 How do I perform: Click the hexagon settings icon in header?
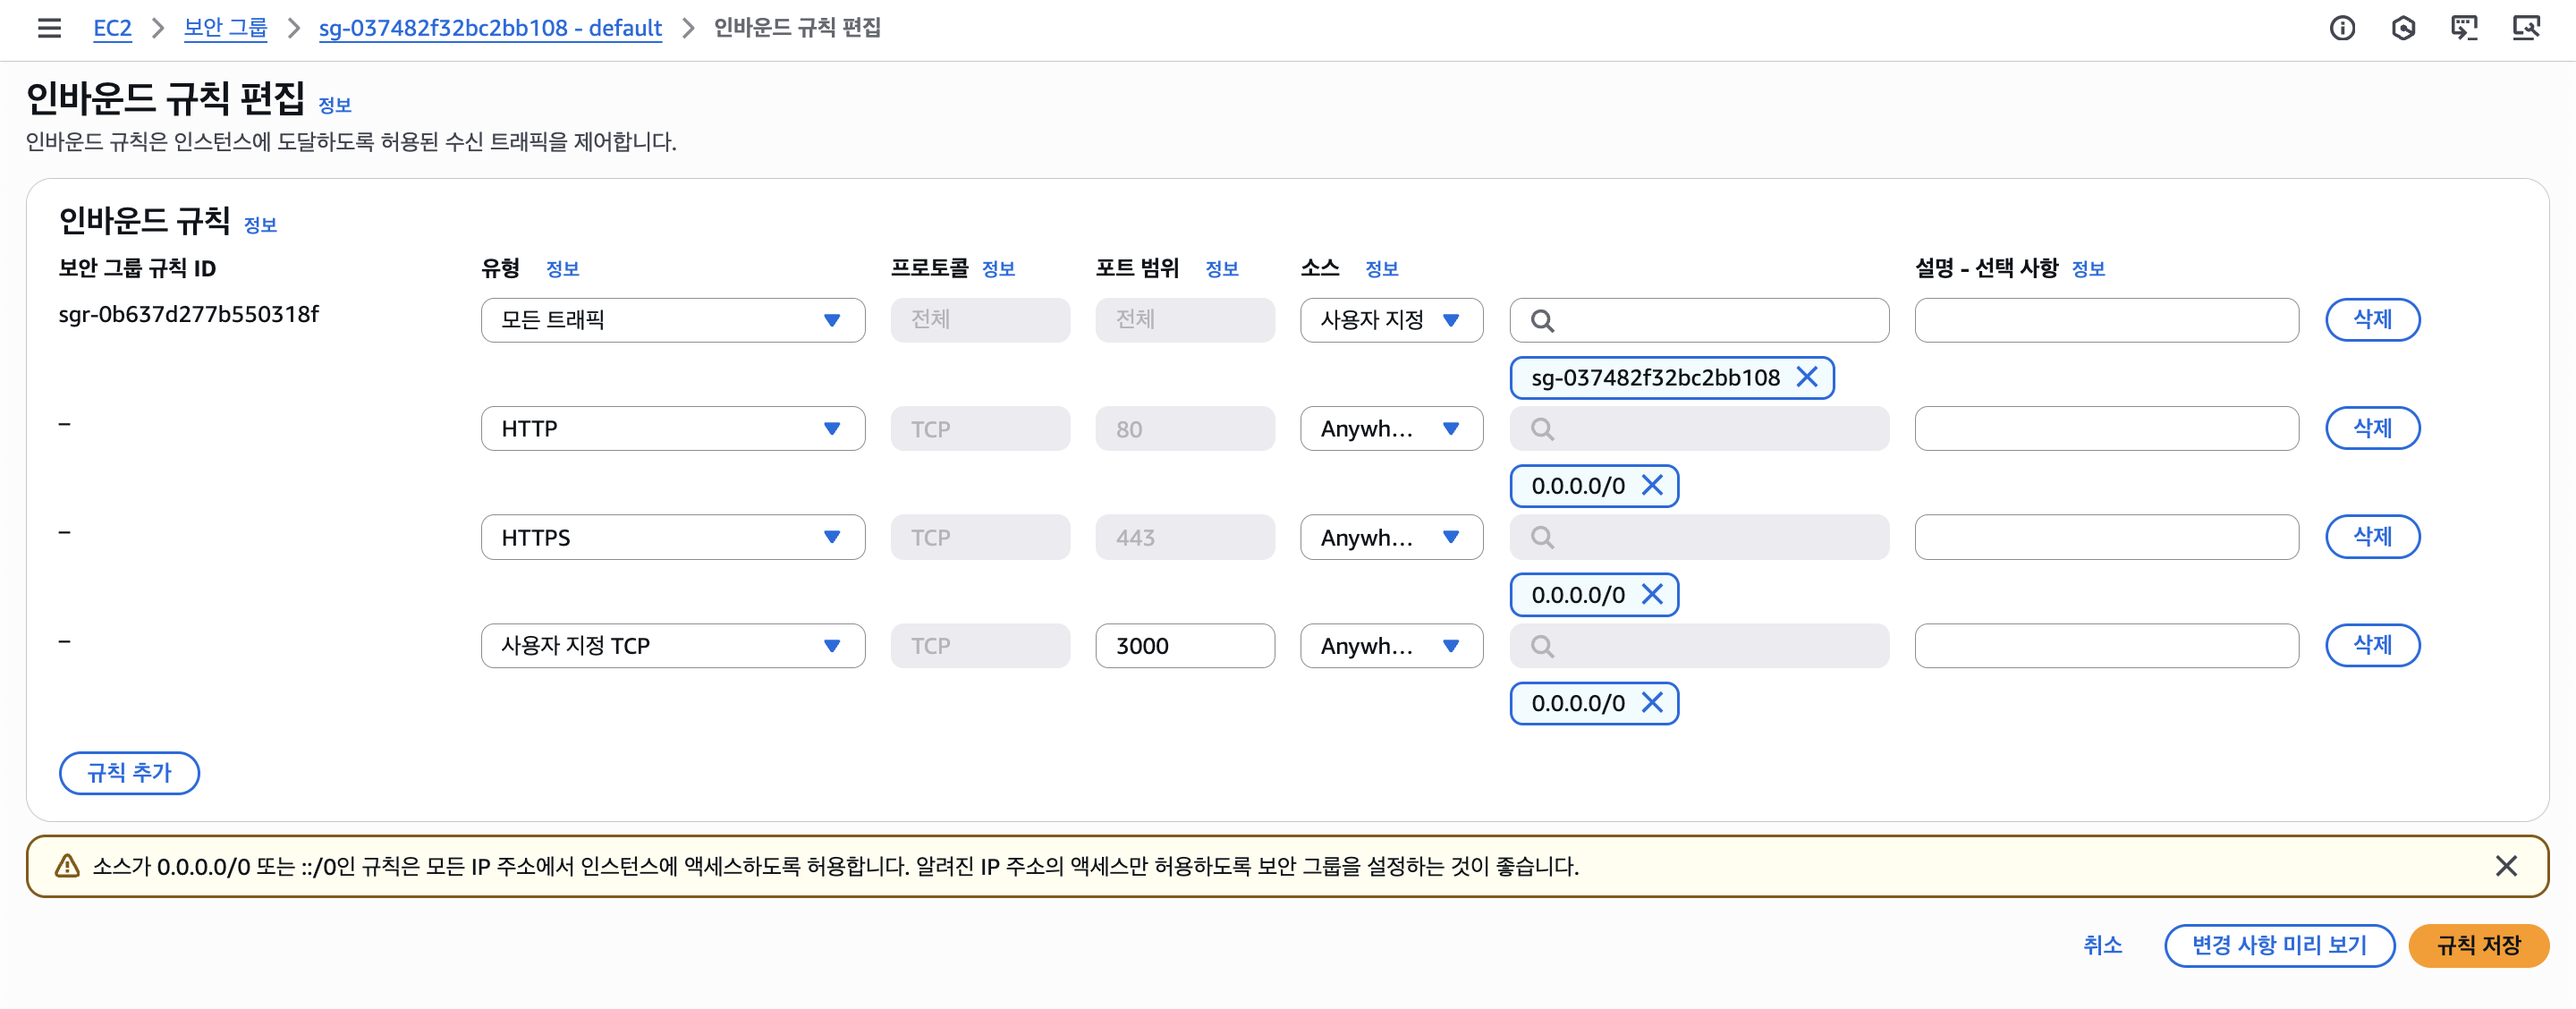(x=2403, y=28)
